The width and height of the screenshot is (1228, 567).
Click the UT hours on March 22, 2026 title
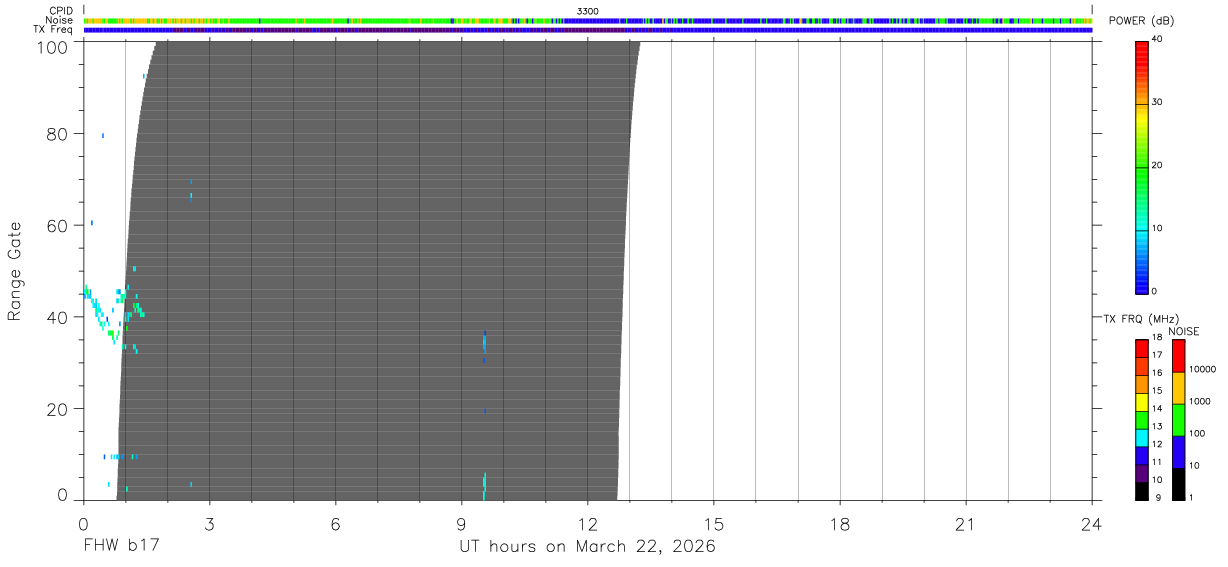coord(587,547)
